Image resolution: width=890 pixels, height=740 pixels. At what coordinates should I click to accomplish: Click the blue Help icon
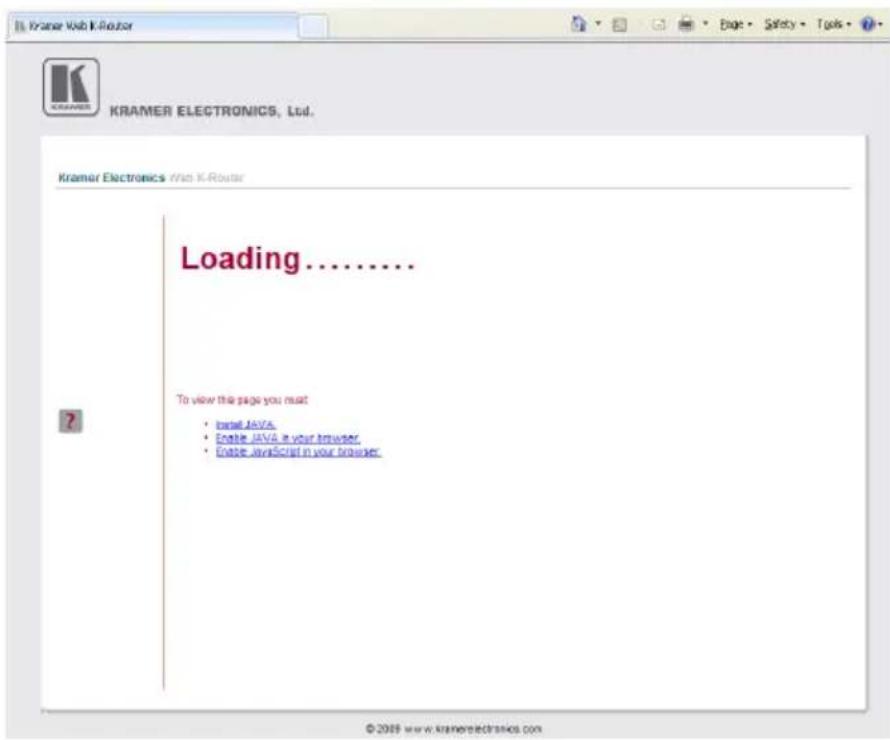[867, 24]
